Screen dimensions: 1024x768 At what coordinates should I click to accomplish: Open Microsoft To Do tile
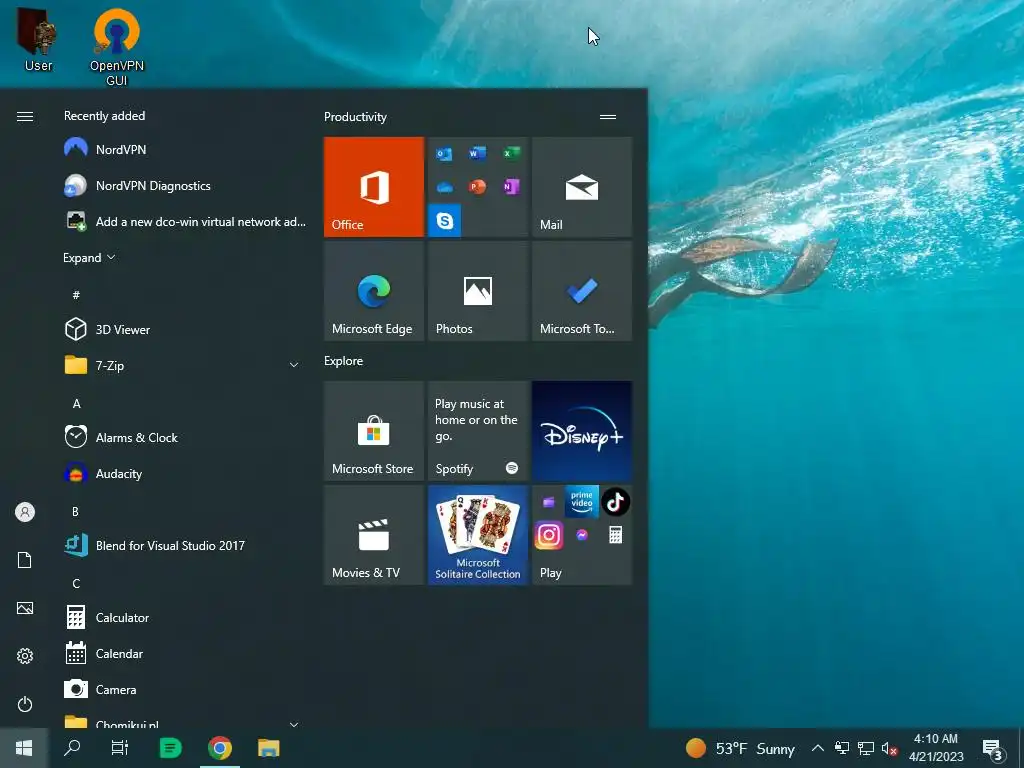(x=582, y=291)
